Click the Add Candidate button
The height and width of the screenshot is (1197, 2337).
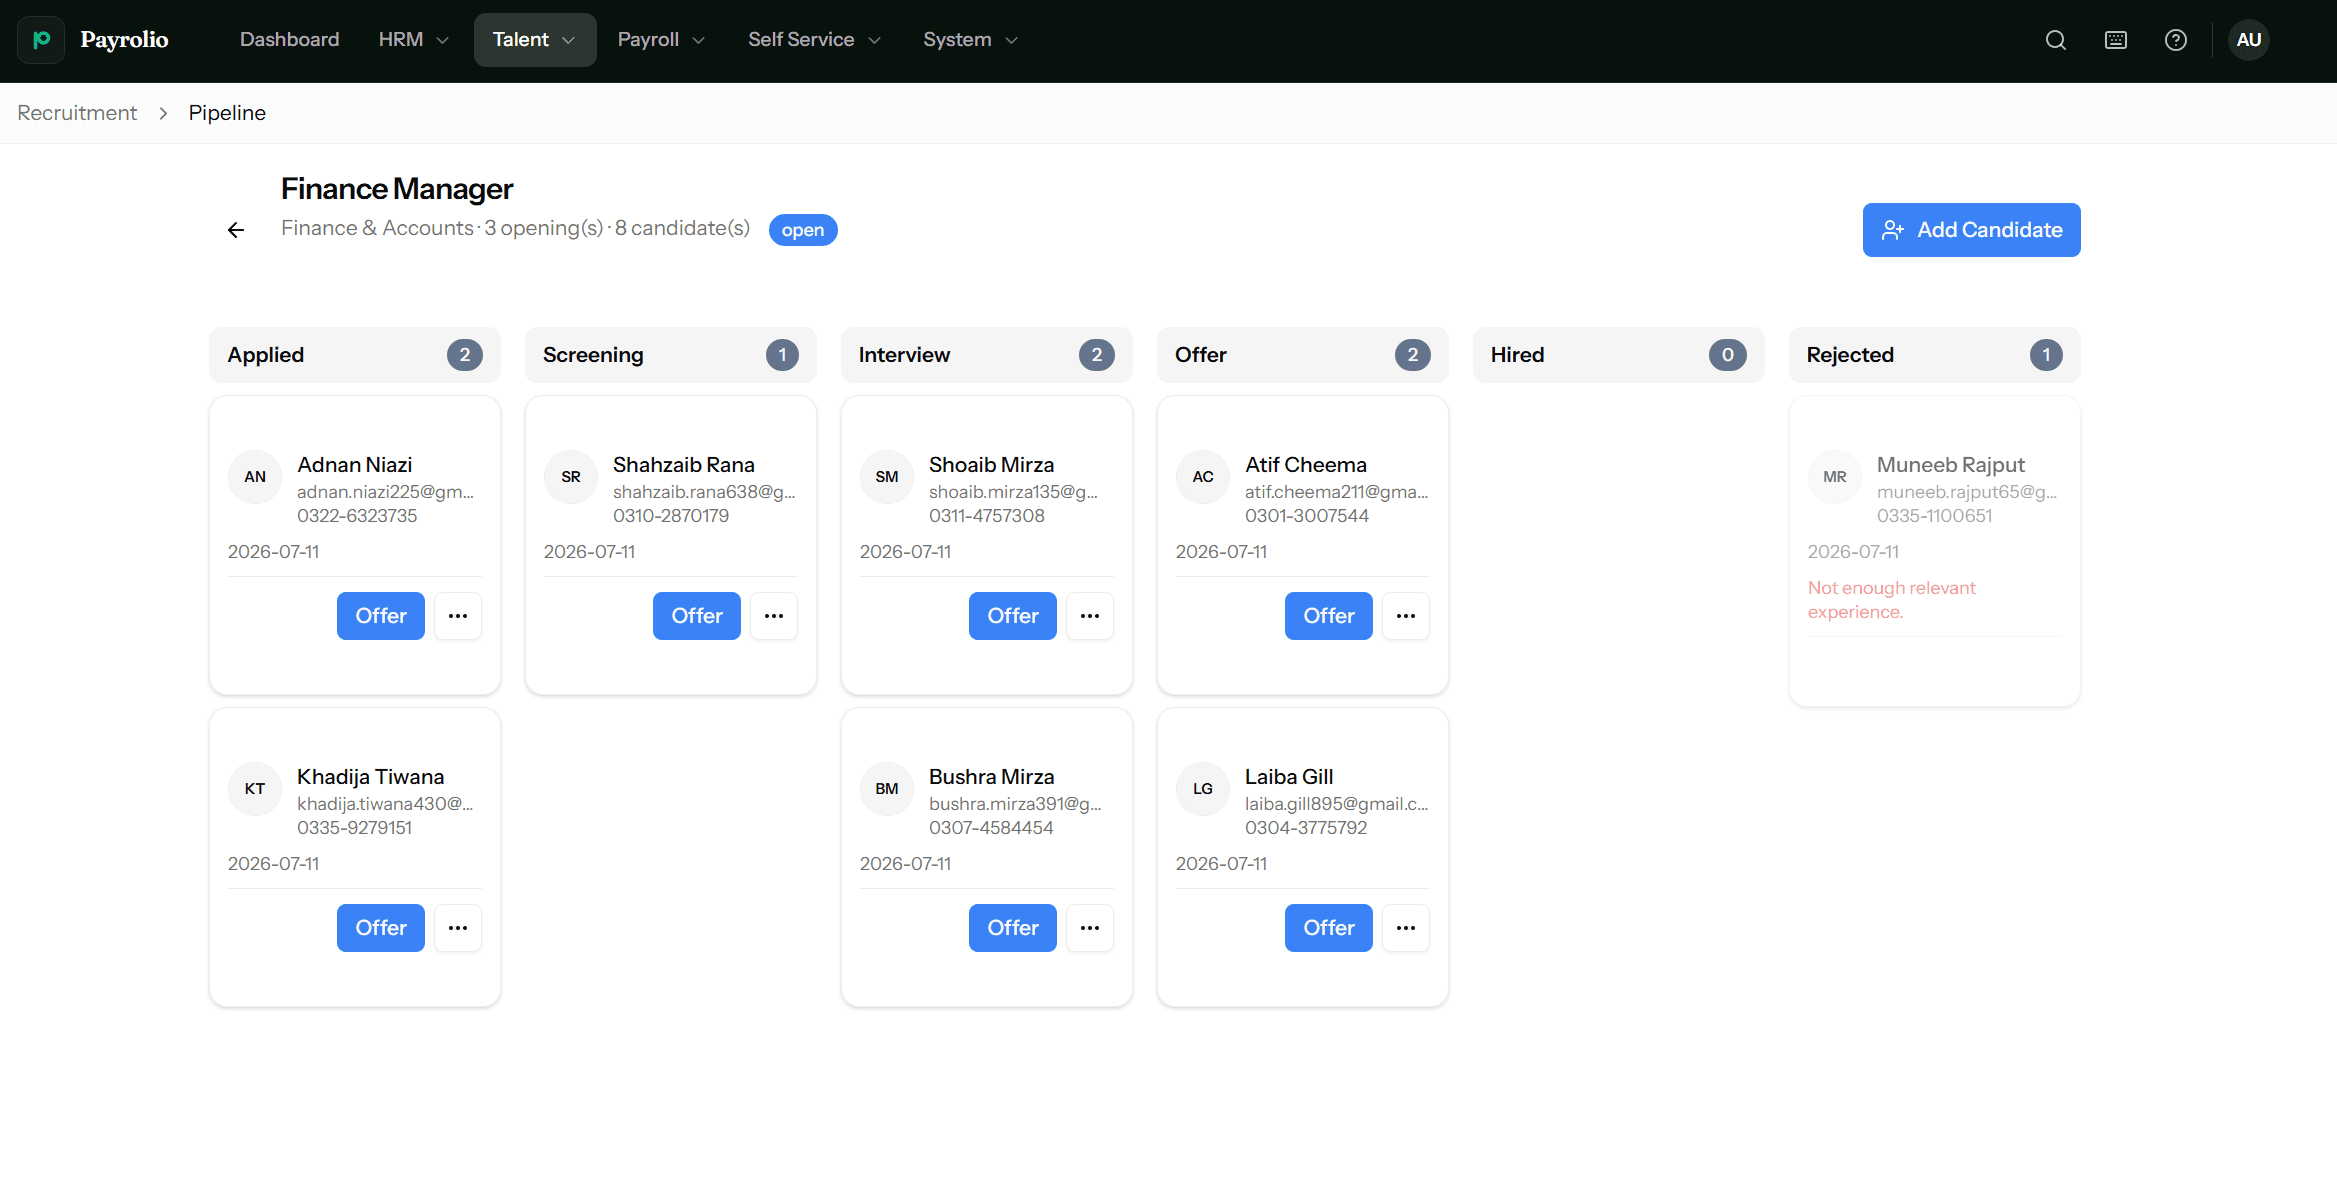pos(1971,230)
